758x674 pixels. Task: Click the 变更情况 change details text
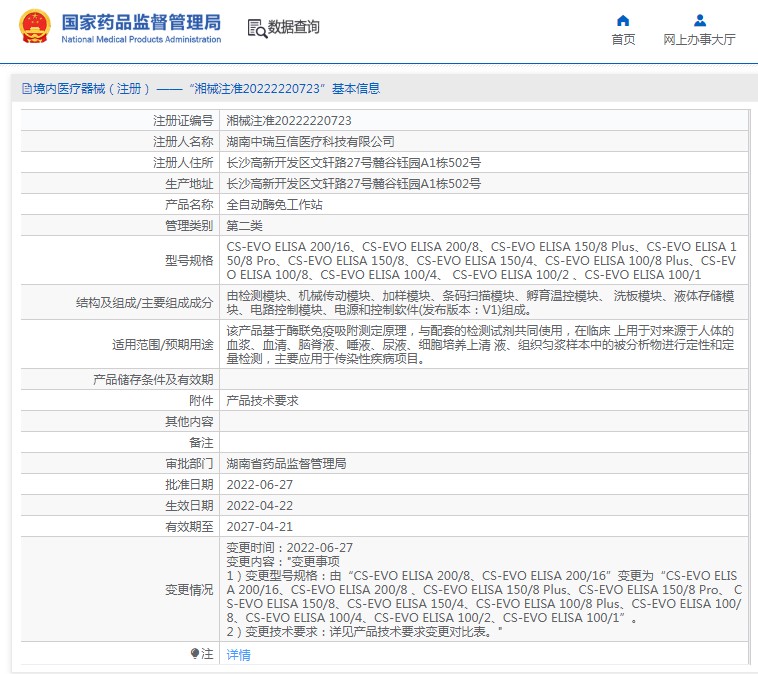click(x=484, y=589)
